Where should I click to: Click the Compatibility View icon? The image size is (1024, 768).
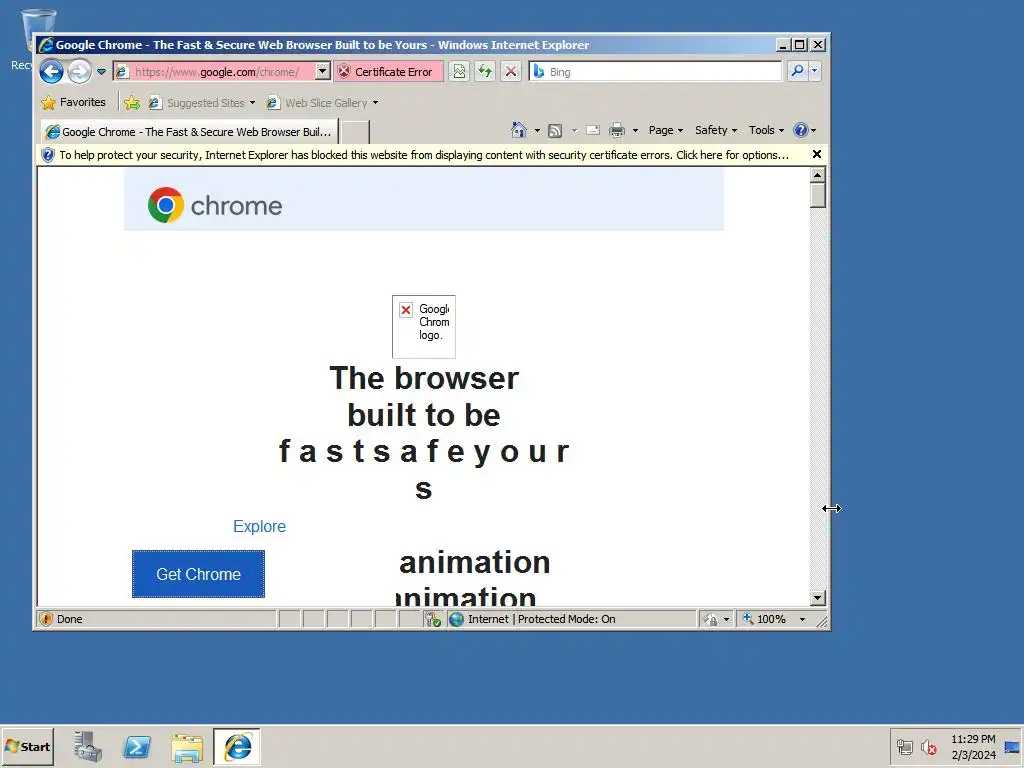460,71
